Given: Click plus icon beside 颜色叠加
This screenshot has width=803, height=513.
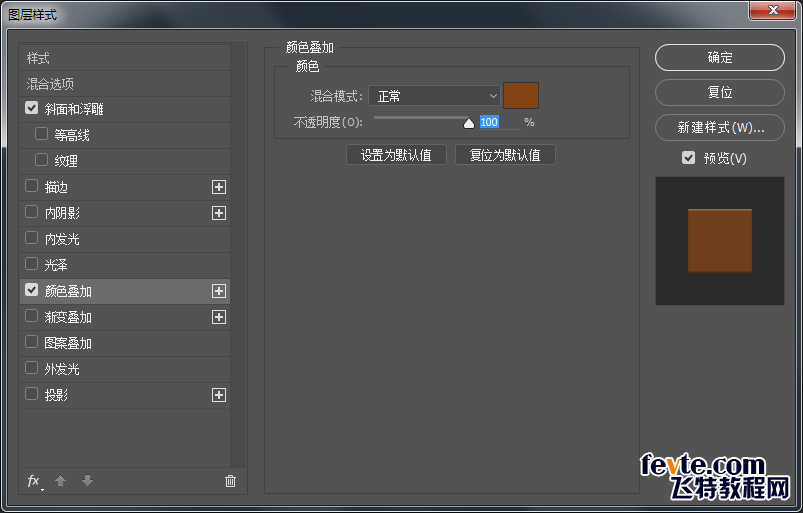Looking at the screenshot, I should (219, 291).
